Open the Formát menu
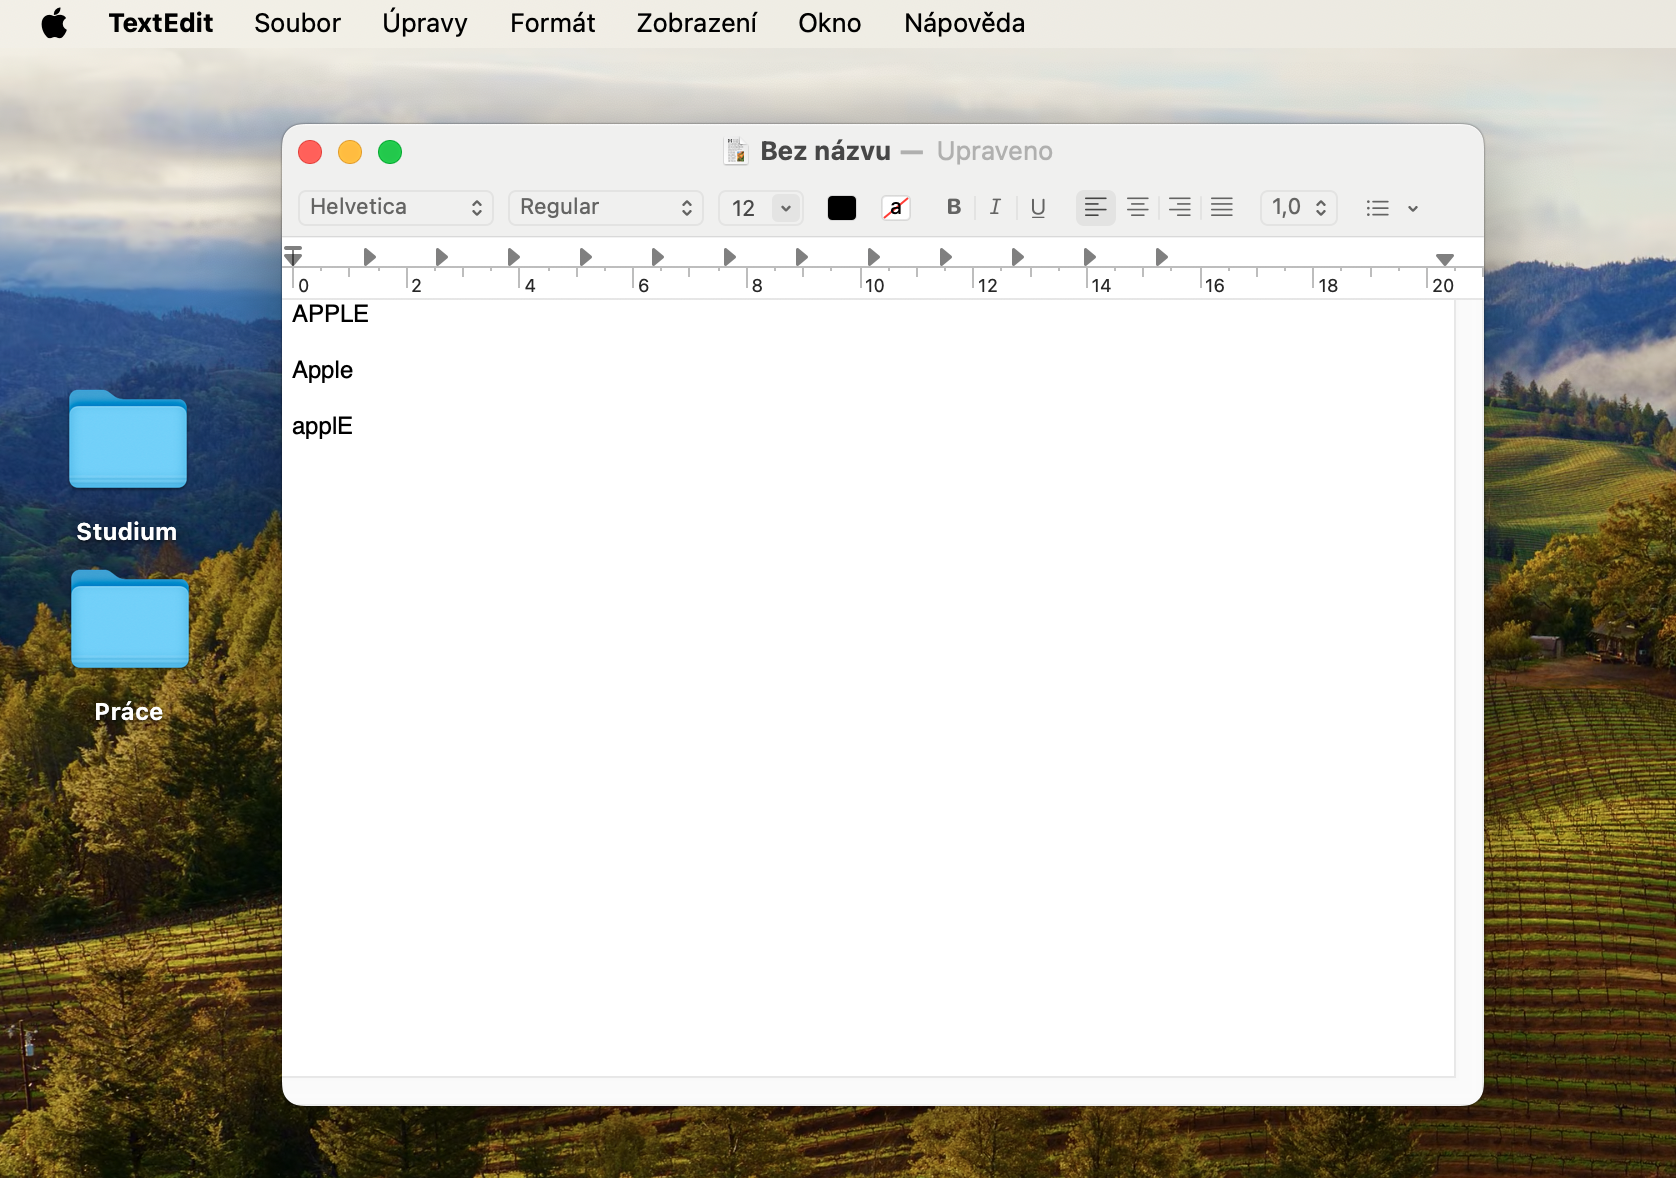 [552, 23]
